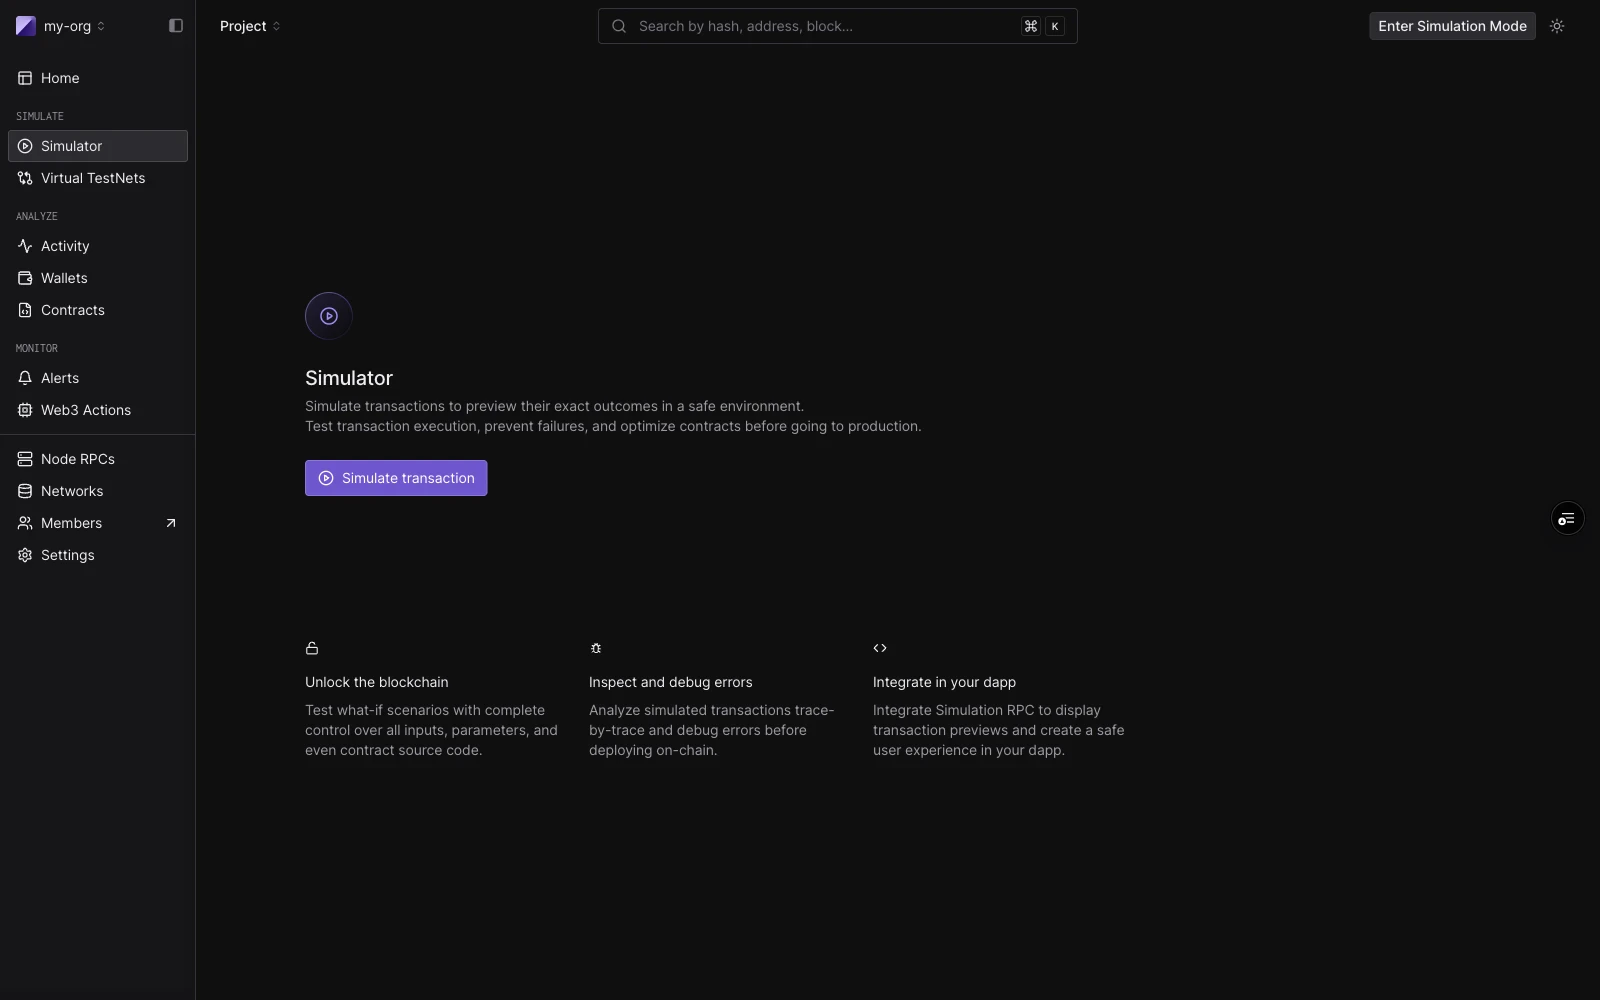The height and width of the screenshot is (1000, 1600).
Task: Click the K key shortcut badge
Action: click(x=1055, y=26)
